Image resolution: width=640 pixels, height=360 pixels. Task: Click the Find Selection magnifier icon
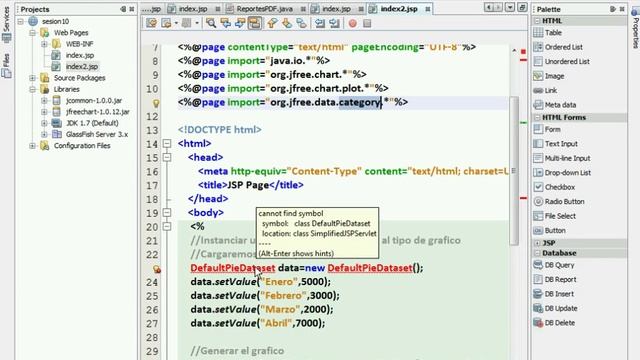(x=211, y=23)
